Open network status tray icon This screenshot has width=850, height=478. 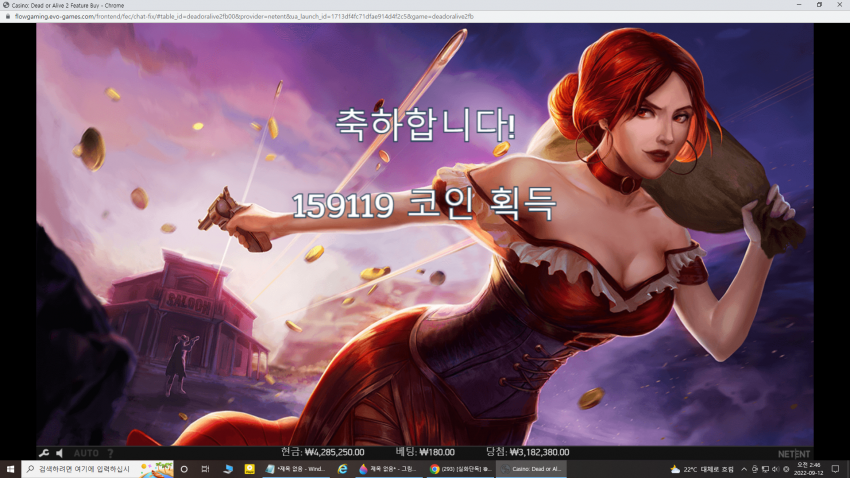765,469
